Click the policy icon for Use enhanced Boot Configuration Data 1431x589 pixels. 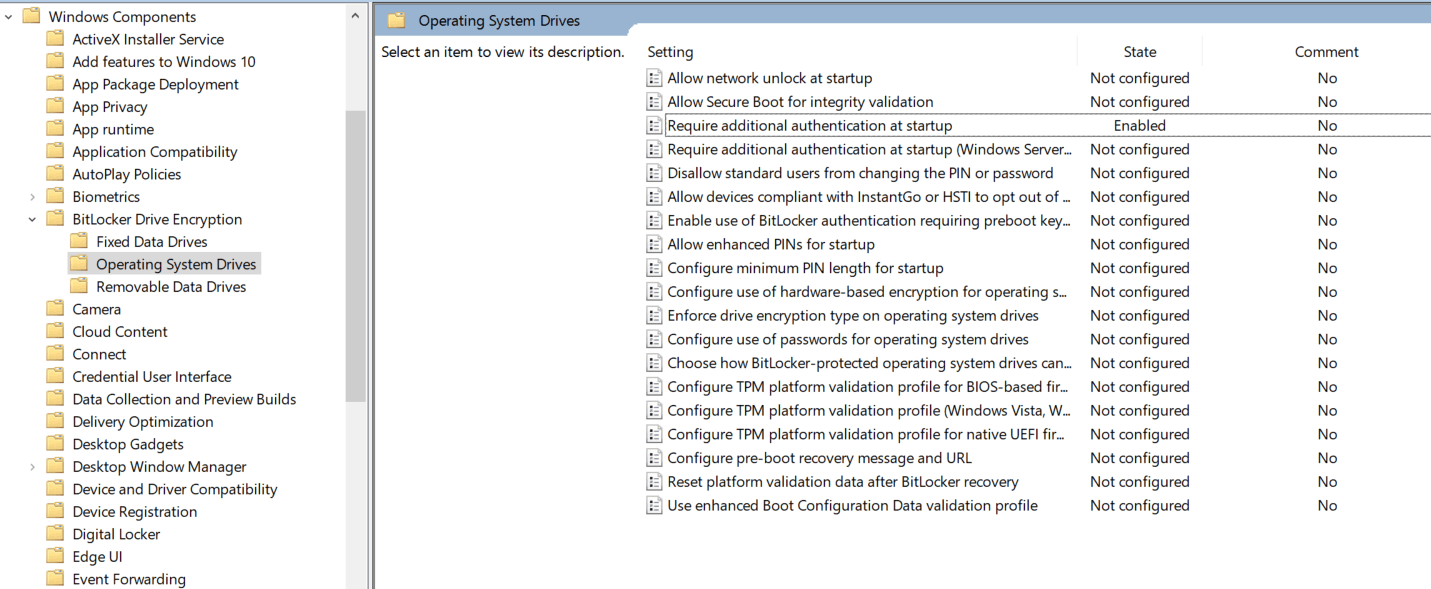(654, 506)
